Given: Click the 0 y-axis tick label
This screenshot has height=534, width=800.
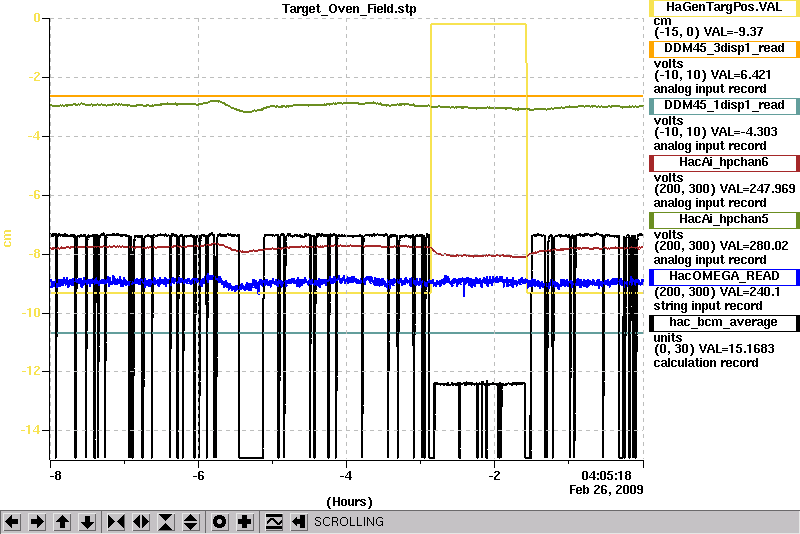Looking at the screenshot, I should 37,18.
